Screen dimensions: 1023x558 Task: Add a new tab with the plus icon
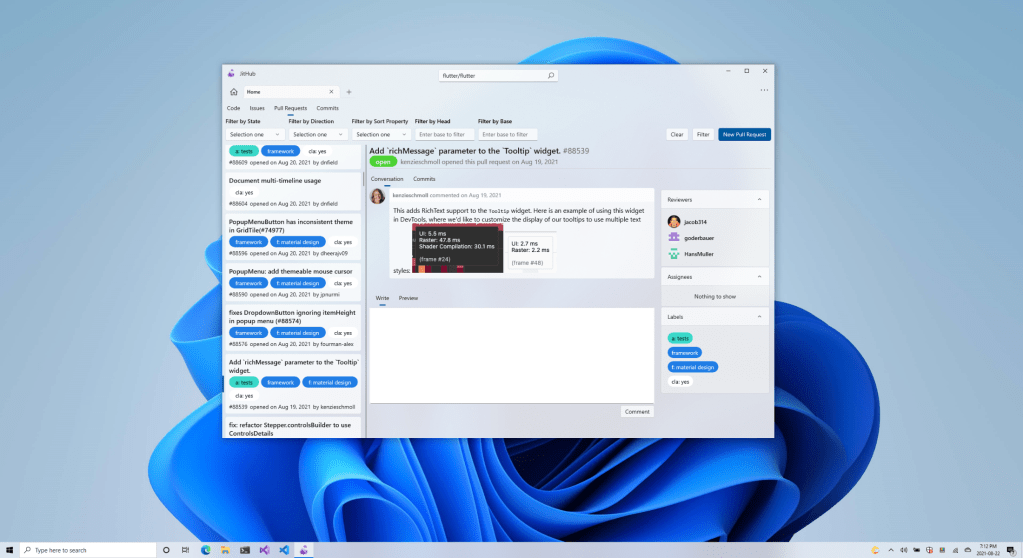348,92
